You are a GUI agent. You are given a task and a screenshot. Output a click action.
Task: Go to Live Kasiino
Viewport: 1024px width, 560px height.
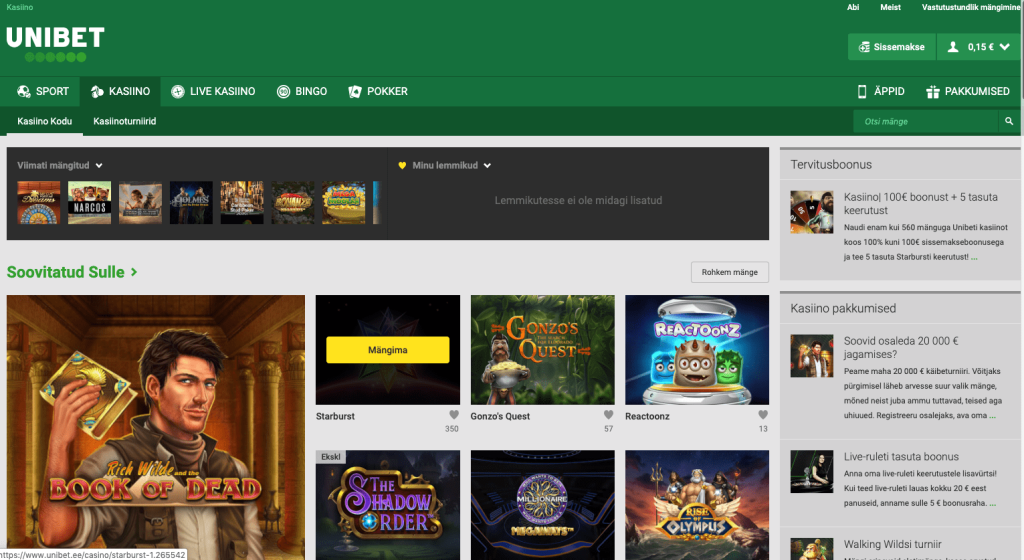(213, 91)
